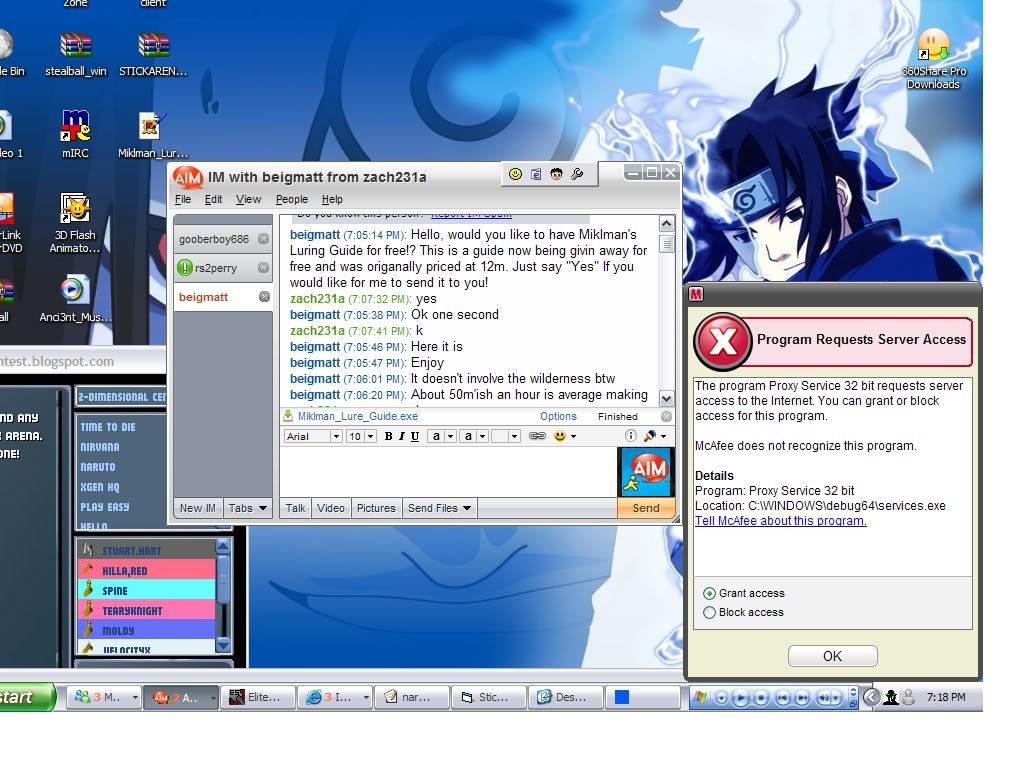Image resolution: width=1024 pixels, height=768 pixels.
Task: Insert a hyperlink with the chain icon
Action: tap(537, 436)
